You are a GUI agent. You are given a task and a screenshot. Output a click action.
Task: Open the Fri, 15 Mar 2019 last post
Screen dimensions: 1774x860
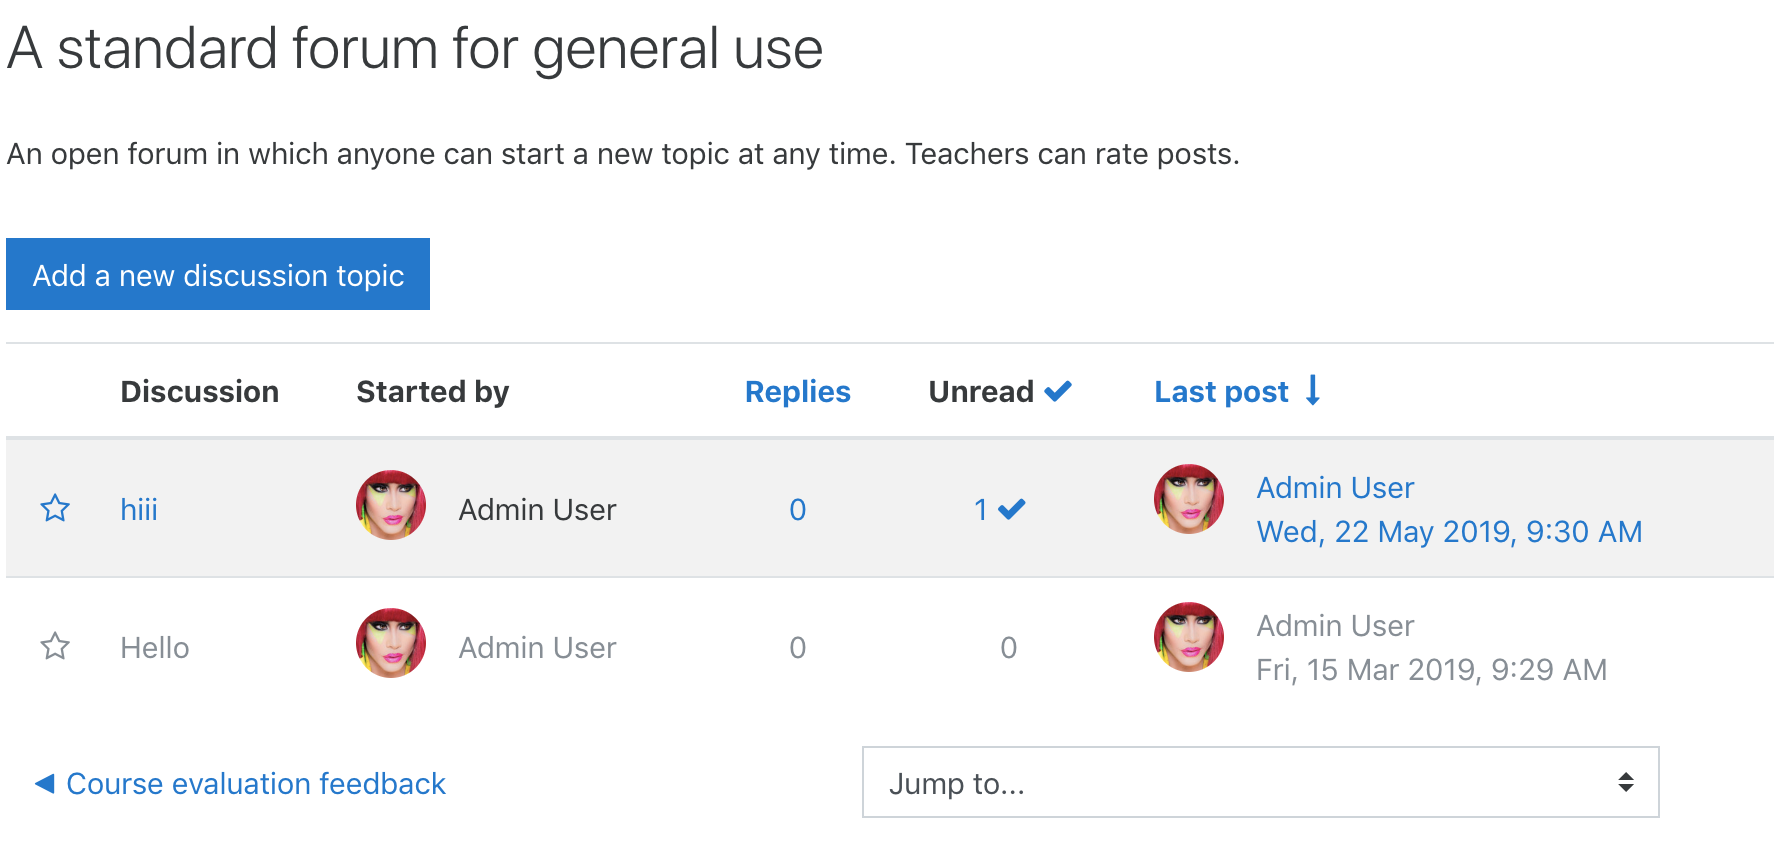point(1431,670)
